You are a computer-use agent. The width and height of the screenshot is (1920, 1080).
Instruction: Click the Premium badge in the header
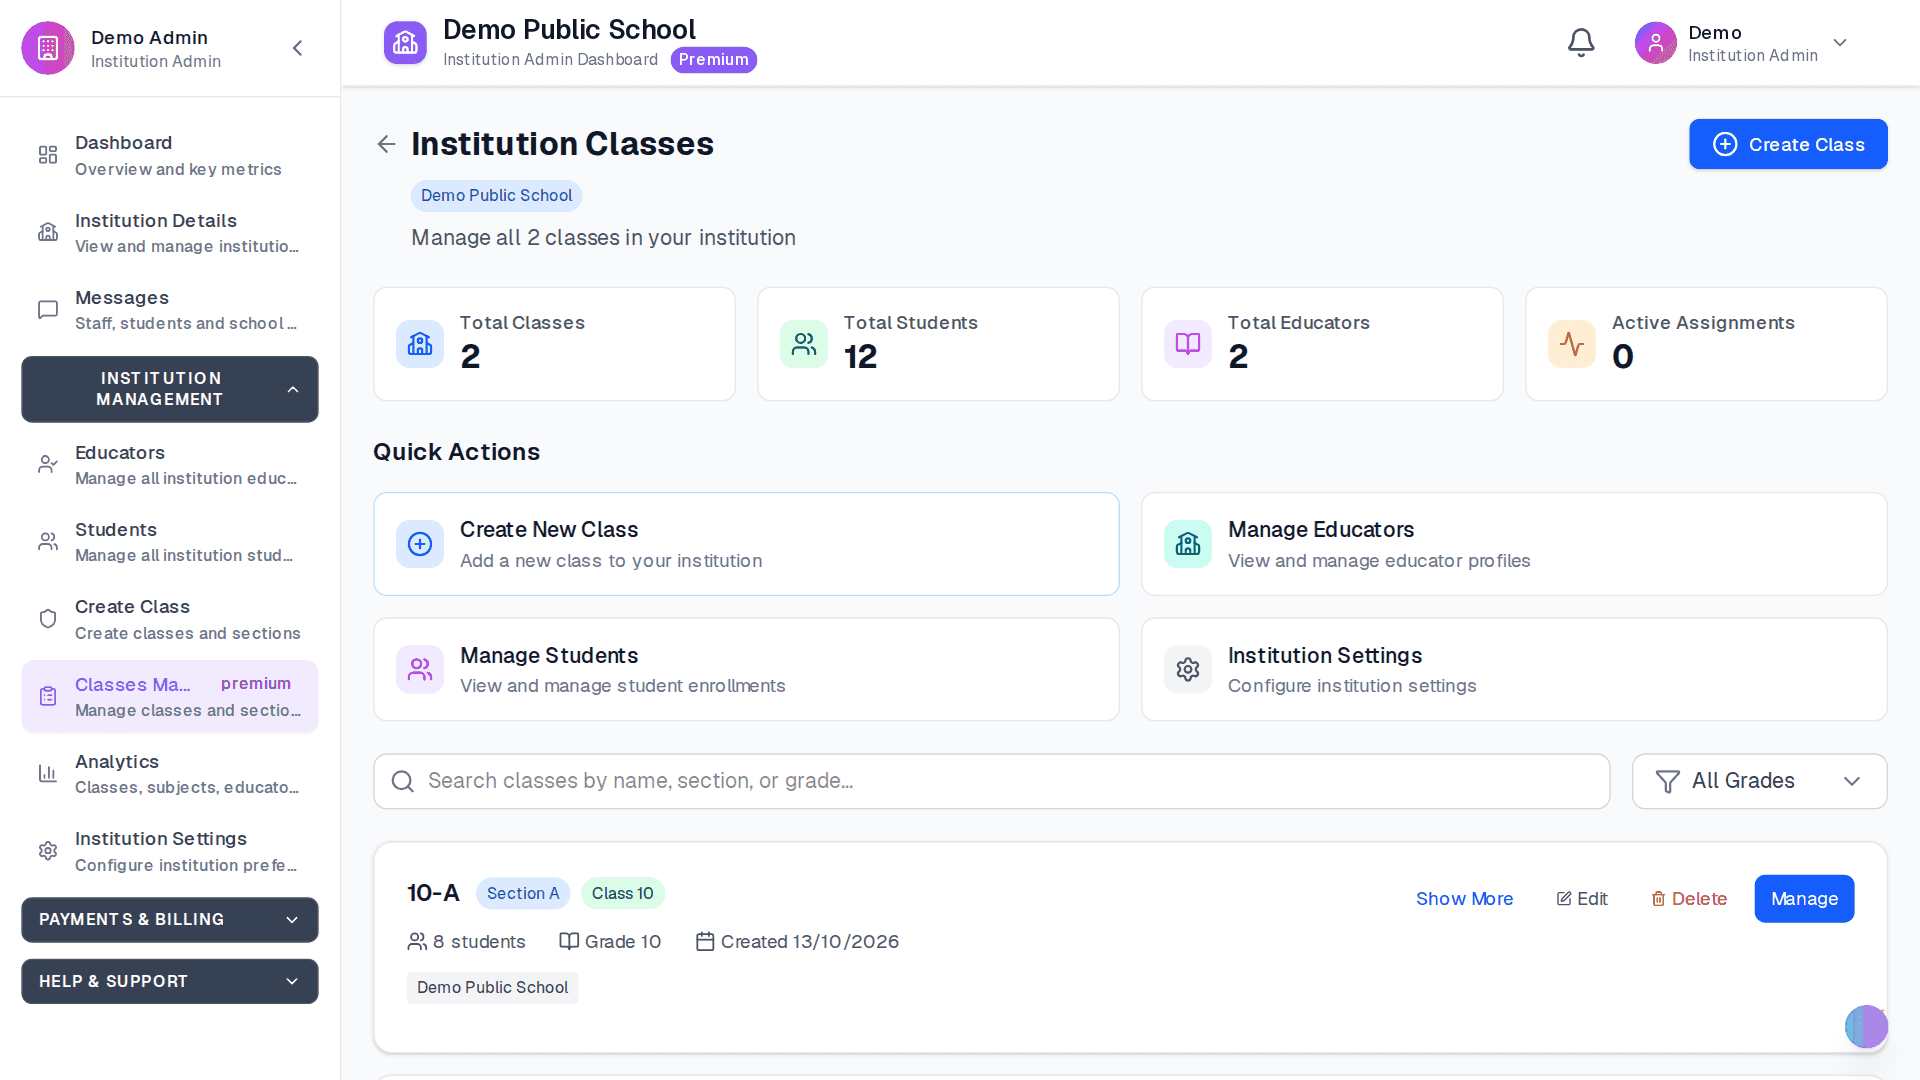[713, 60]
